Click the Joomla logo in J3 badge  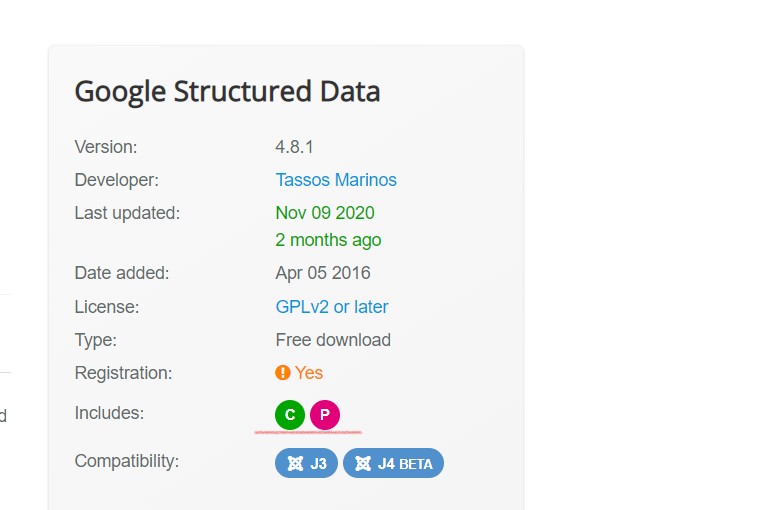click(x=295, y=463)
